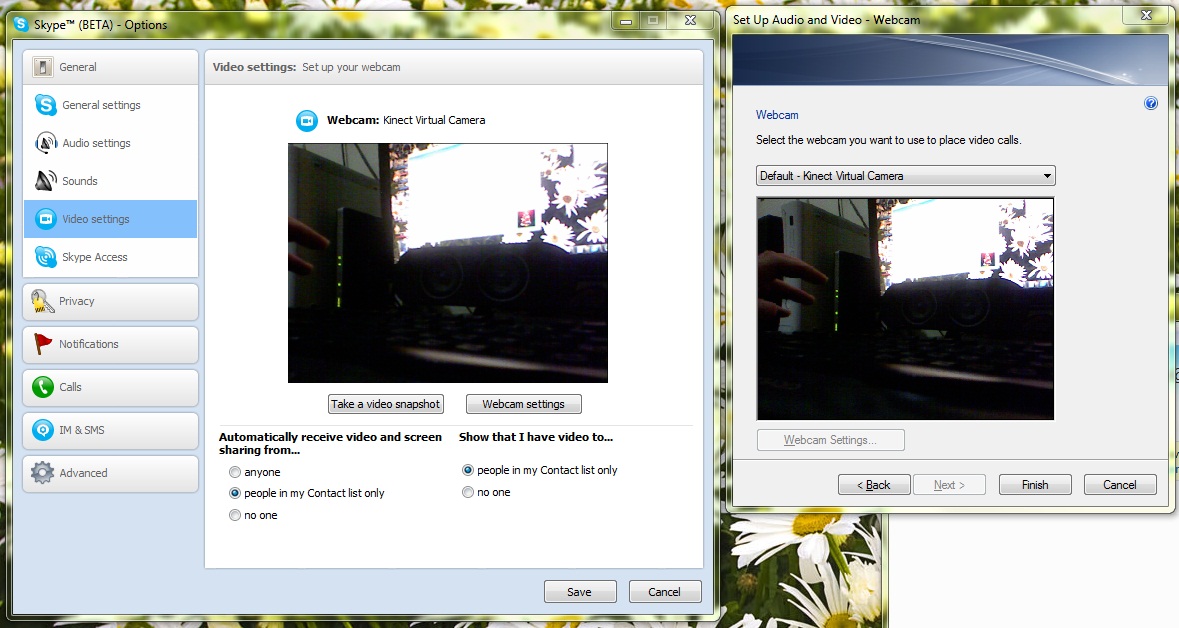
Task: Click the General section icon in the sidebar
Action: click(43, 67)
